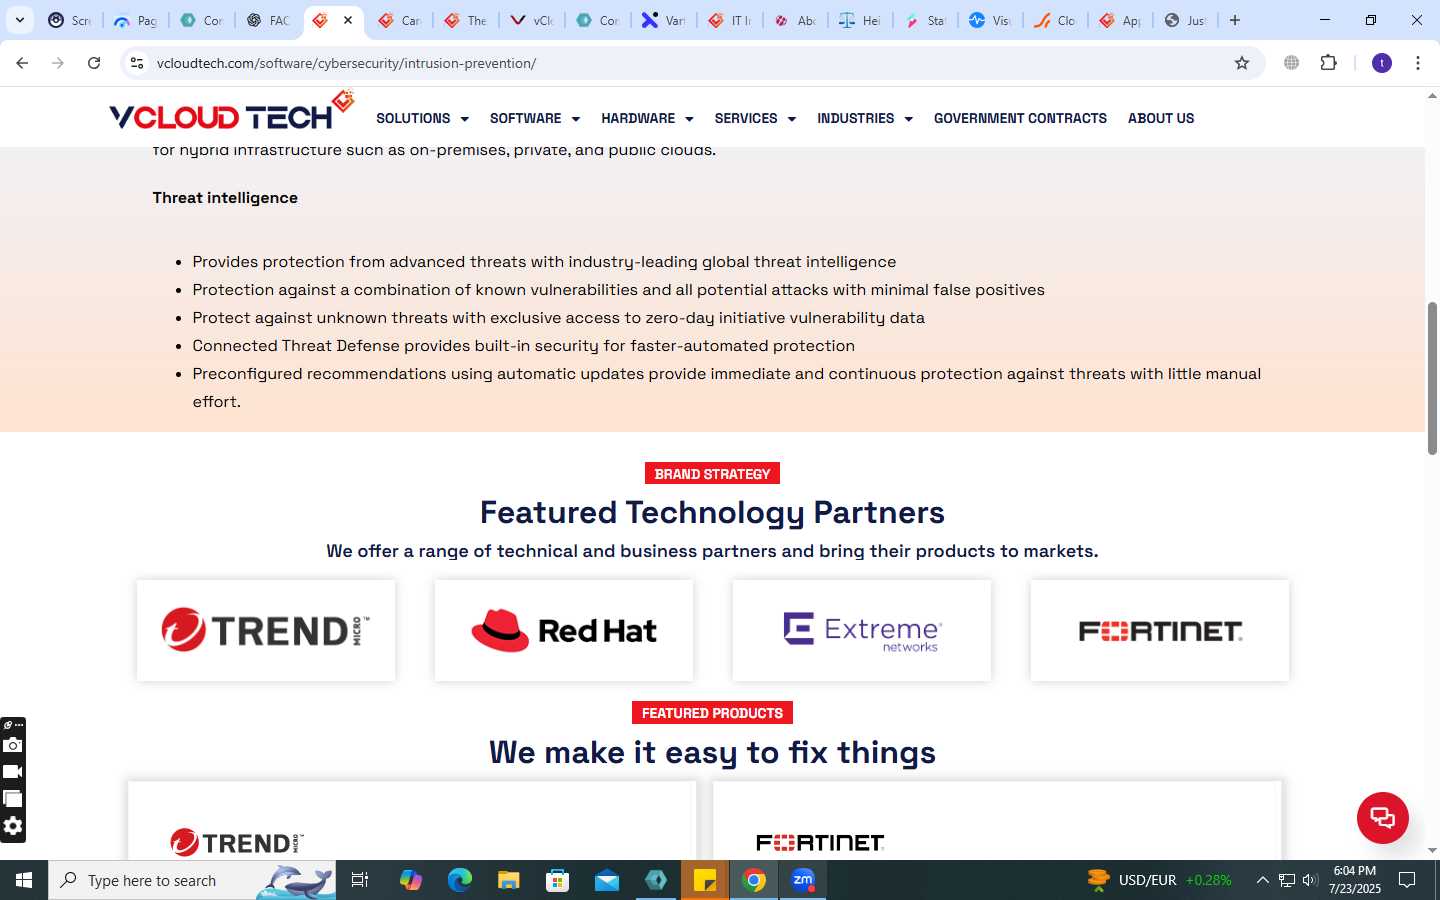Switch to the 'vClo' browser tab
Viewport: 1440px width, 900px height.
[x=531, y=20]
